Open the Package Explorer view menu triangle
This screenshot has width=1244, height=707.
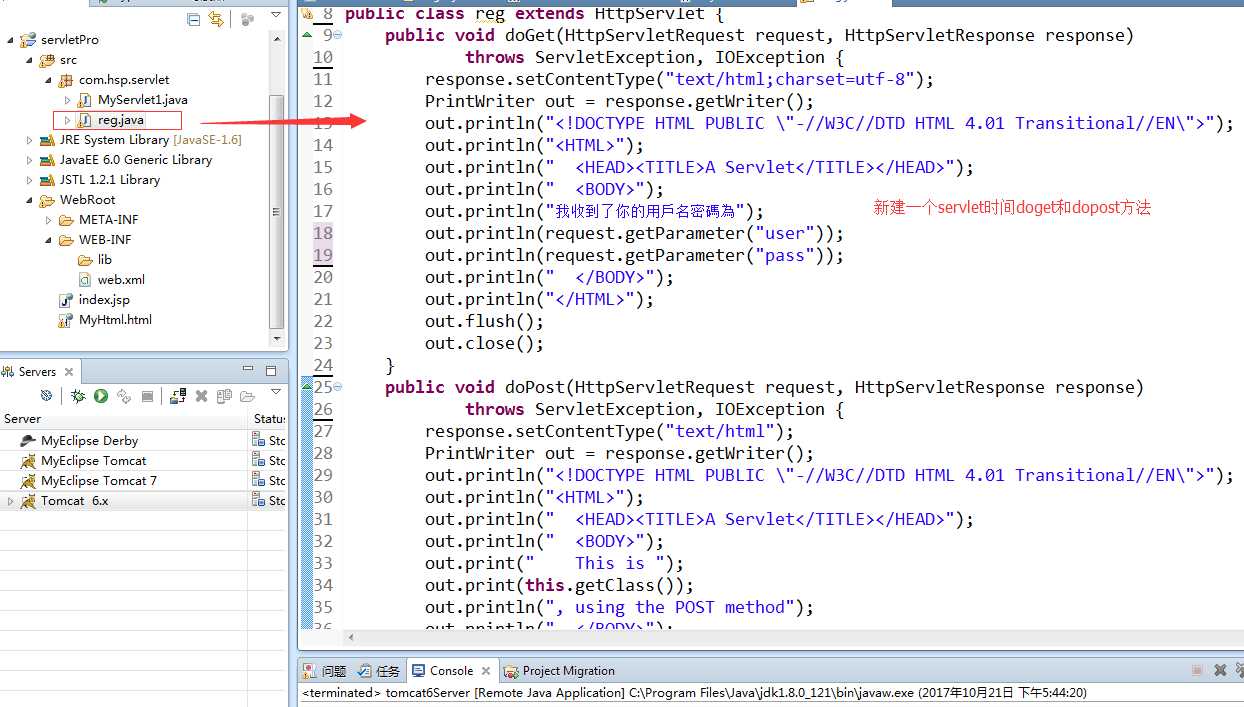coord(276,16)
